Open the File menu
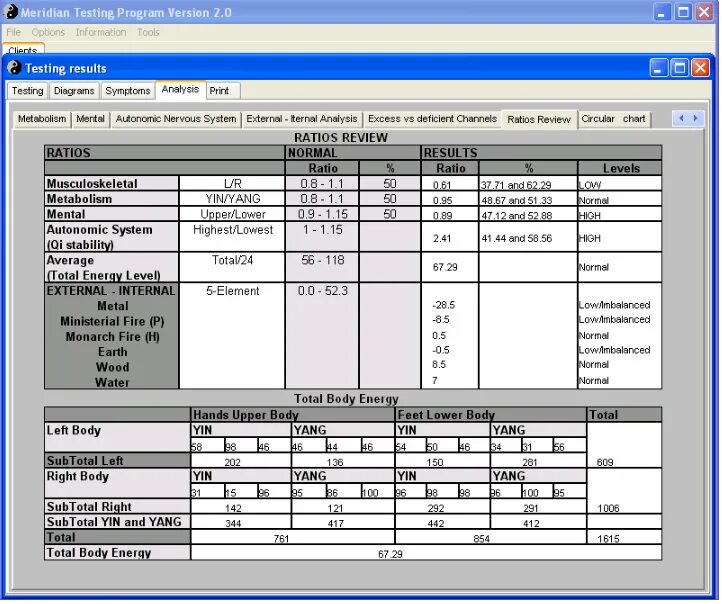The width and height of the screenshot is (722, 604). pos(13,32)
